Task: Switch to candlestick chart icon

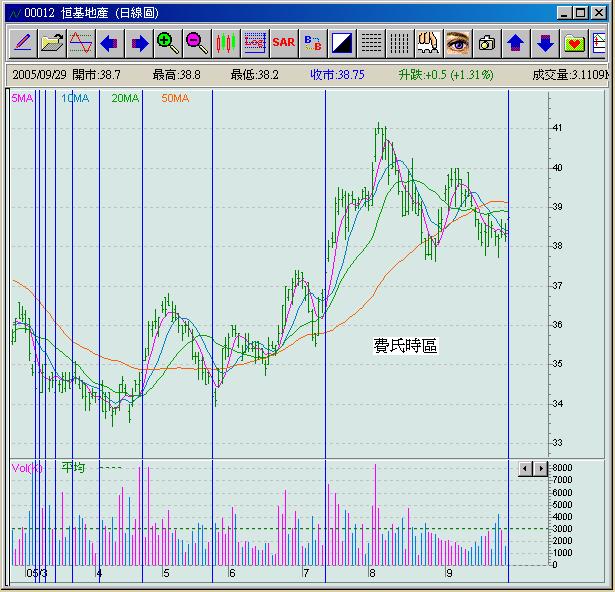Action: coord(226,43)
